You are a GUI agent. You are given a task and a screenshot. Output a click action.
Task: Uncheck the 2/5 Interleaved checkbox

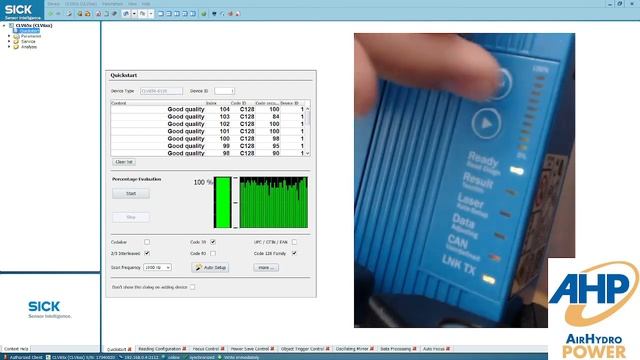point(147,253)
